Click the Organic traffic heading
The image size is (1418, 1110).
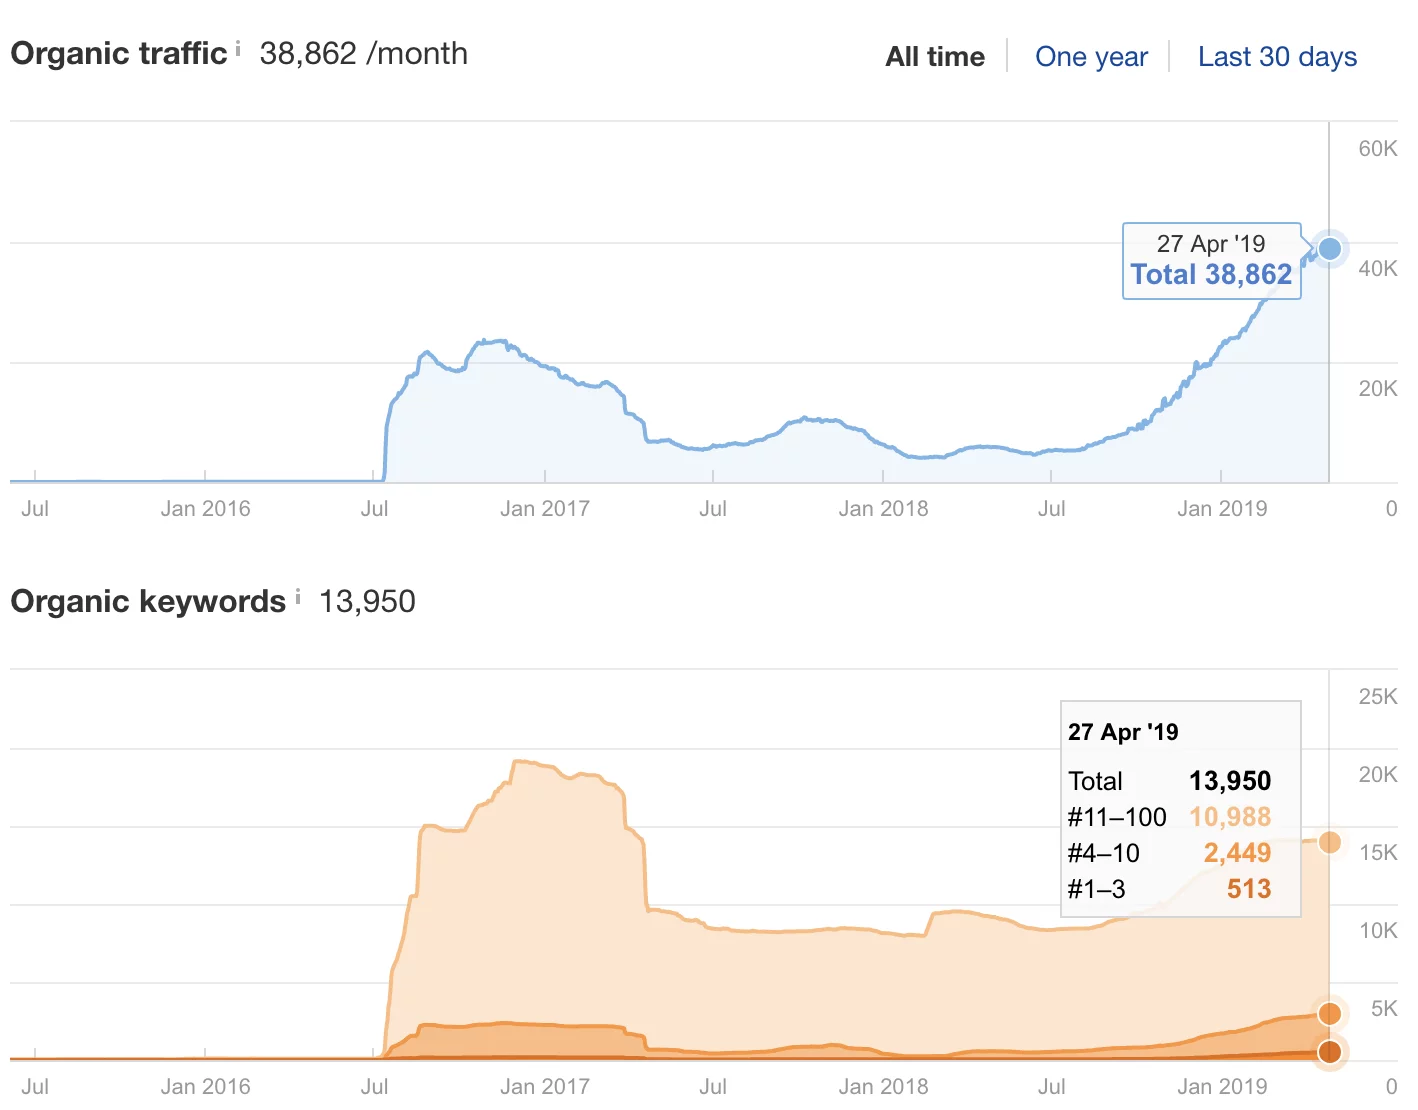(119, 53)
